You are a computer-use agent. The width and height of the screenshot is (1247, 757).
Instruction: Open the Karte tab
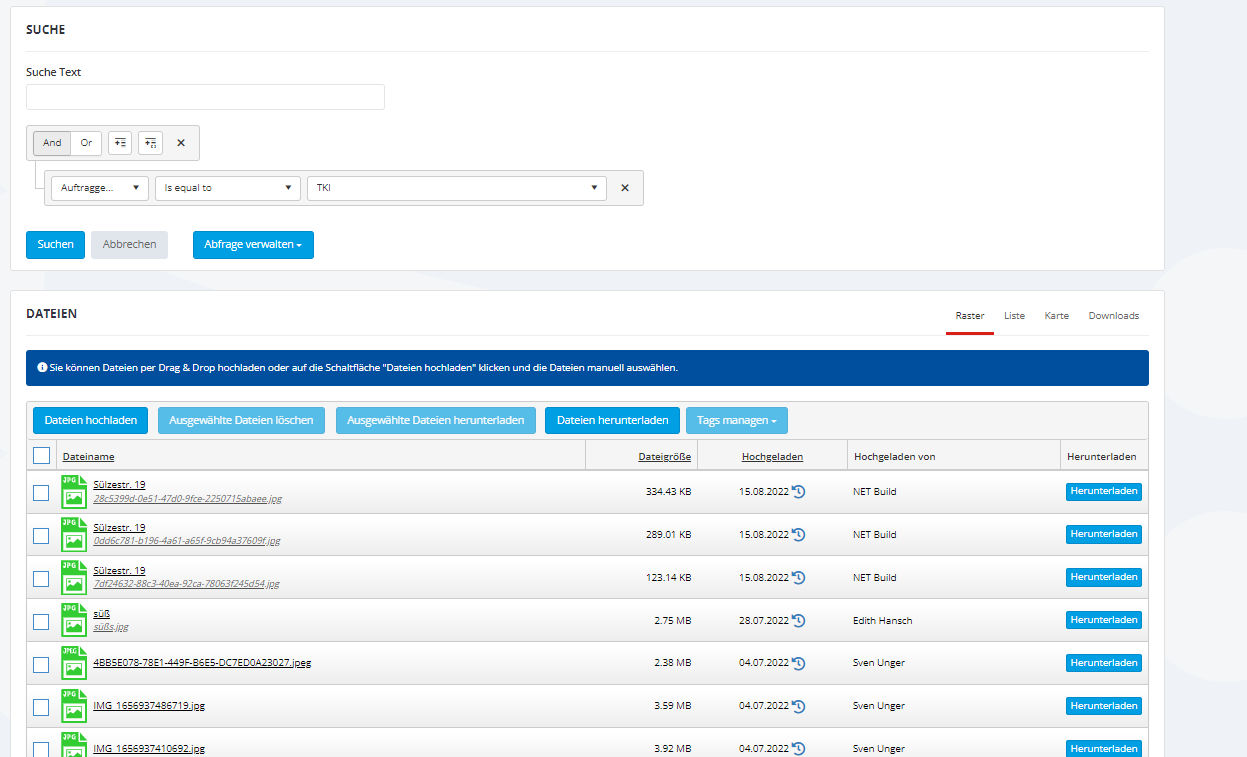1056,316
